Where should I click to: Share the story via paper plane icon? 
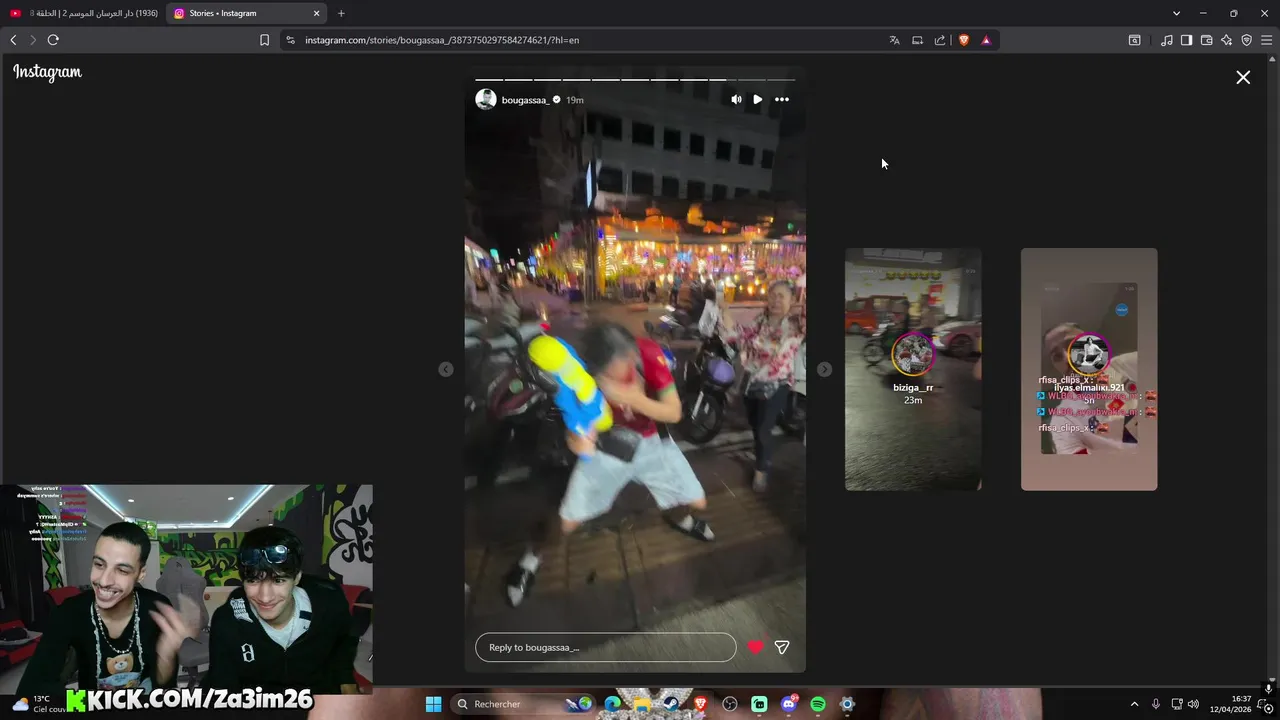(782, 647)
